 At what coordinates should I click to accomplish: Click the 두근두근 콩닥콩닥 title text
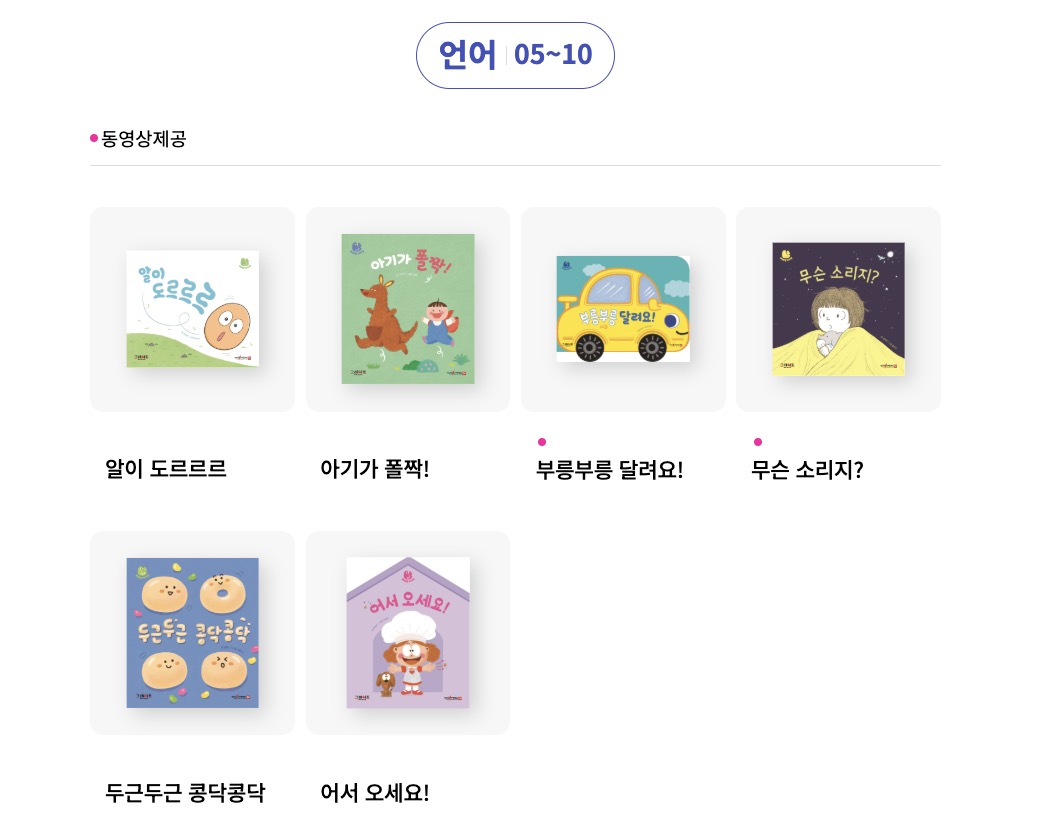[185, 793]
